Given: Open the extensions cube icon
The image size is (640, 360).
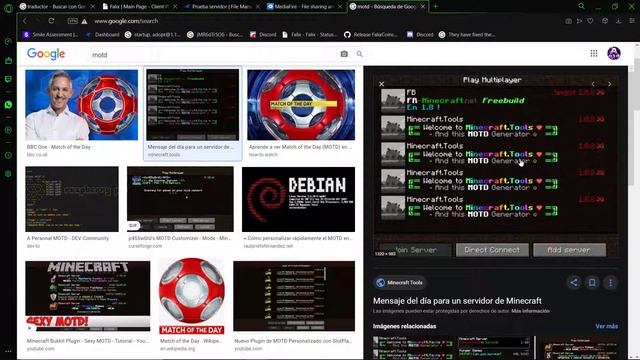Looking at the screenshot, I should 605,21.
